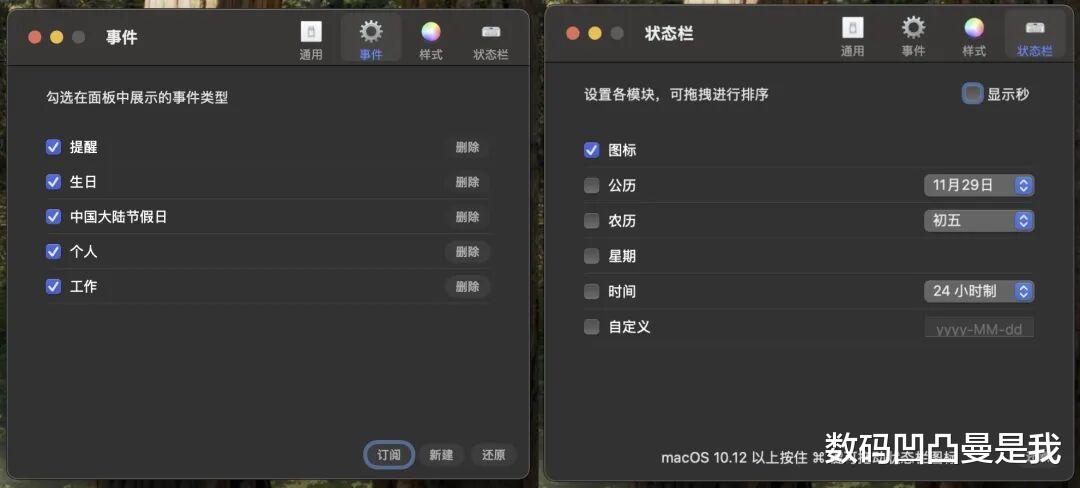Open the 事件 gear icon in the right window
This screenshot has height=488, width=1080.
point(913,38)
